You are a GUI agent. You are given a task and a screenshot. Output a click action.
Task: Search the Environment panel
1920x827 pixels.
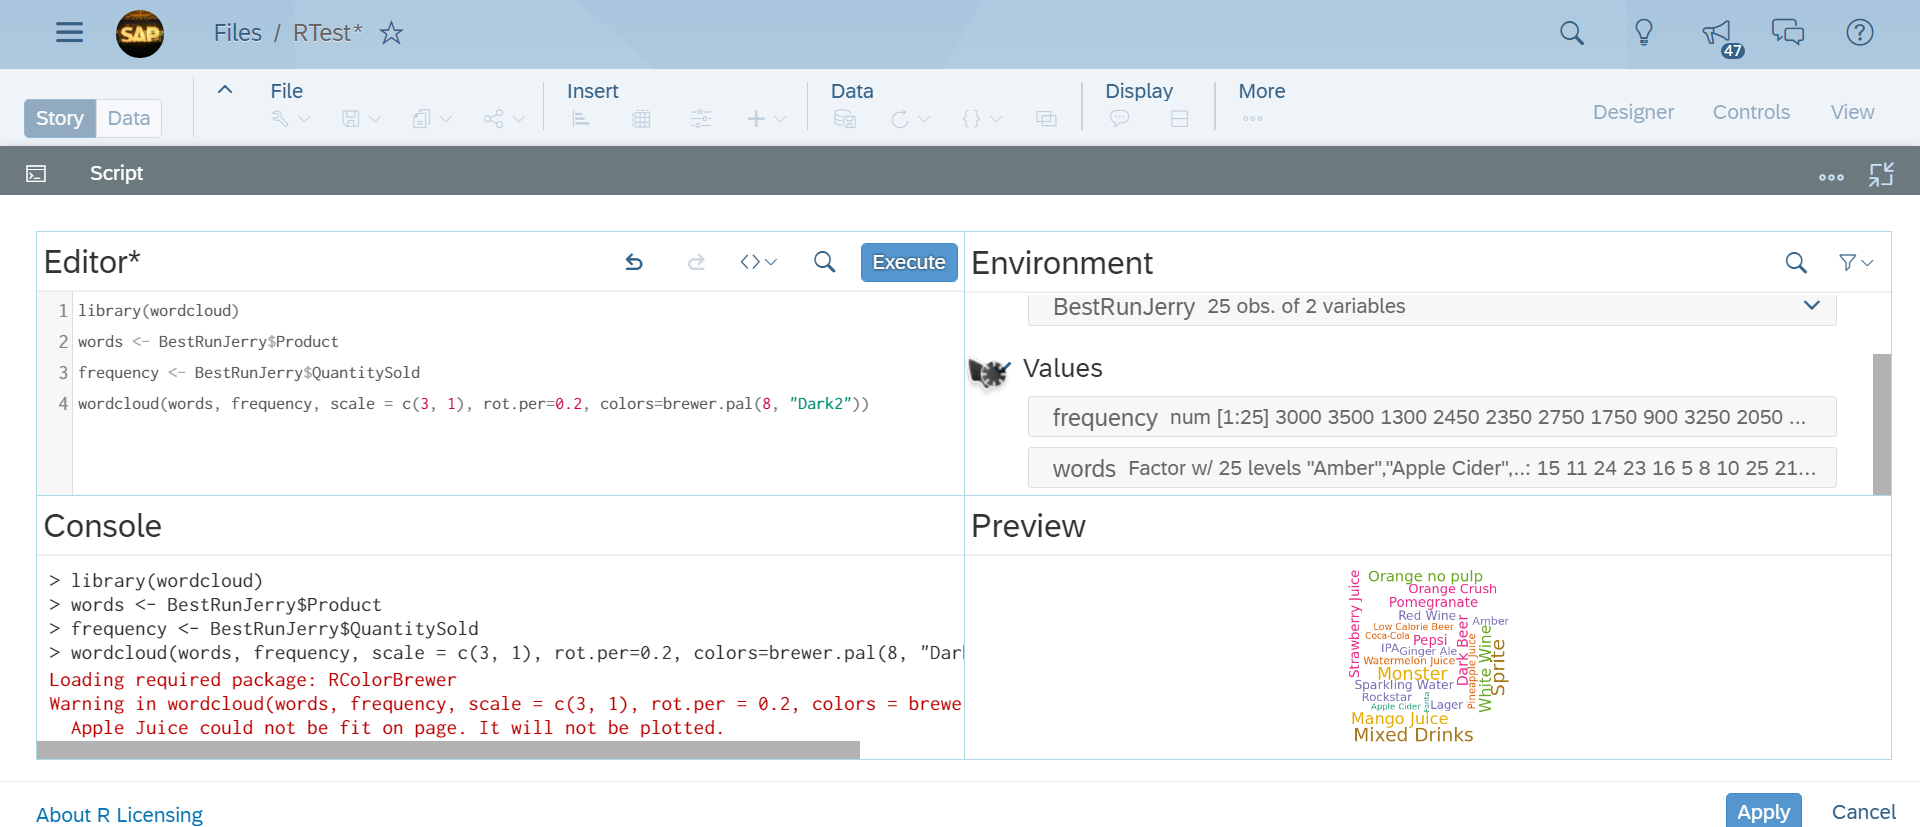click(x=1796, y=263)
